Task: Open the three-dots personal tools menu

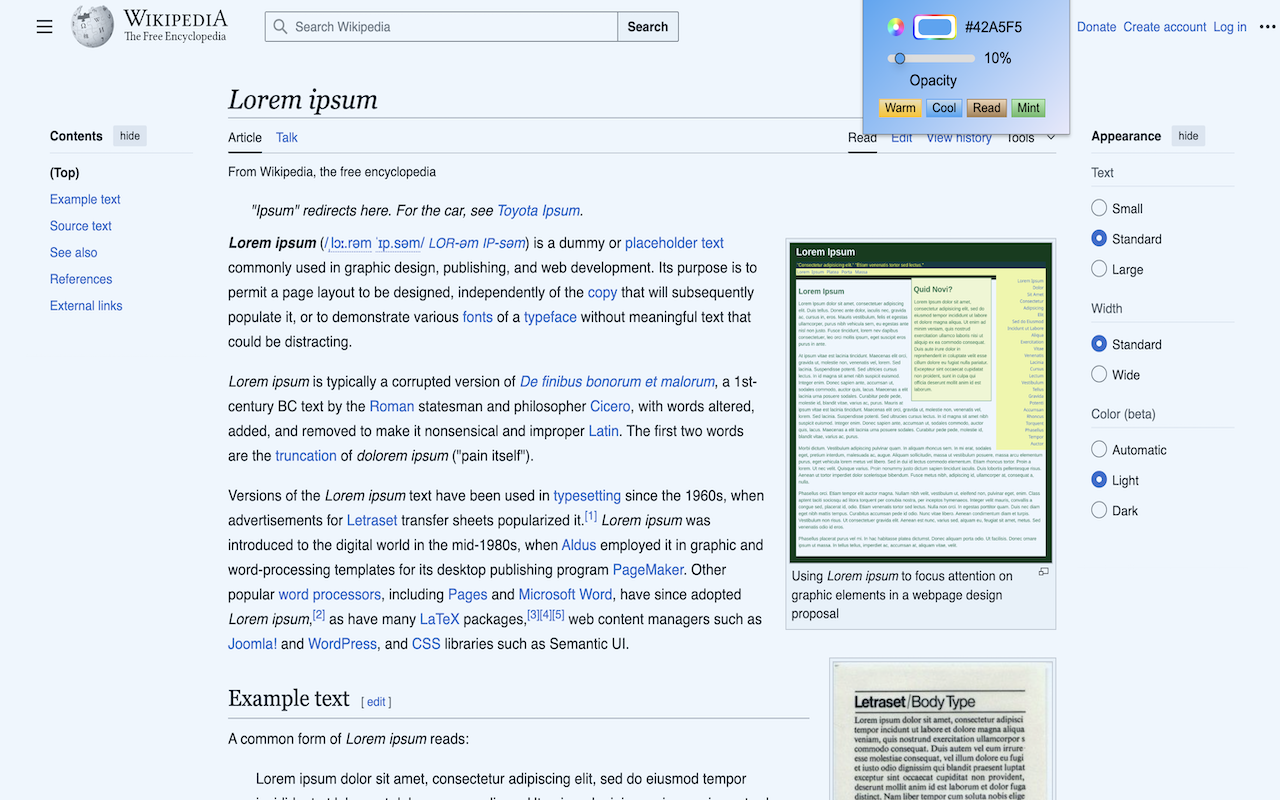Action: (1267, 27)
